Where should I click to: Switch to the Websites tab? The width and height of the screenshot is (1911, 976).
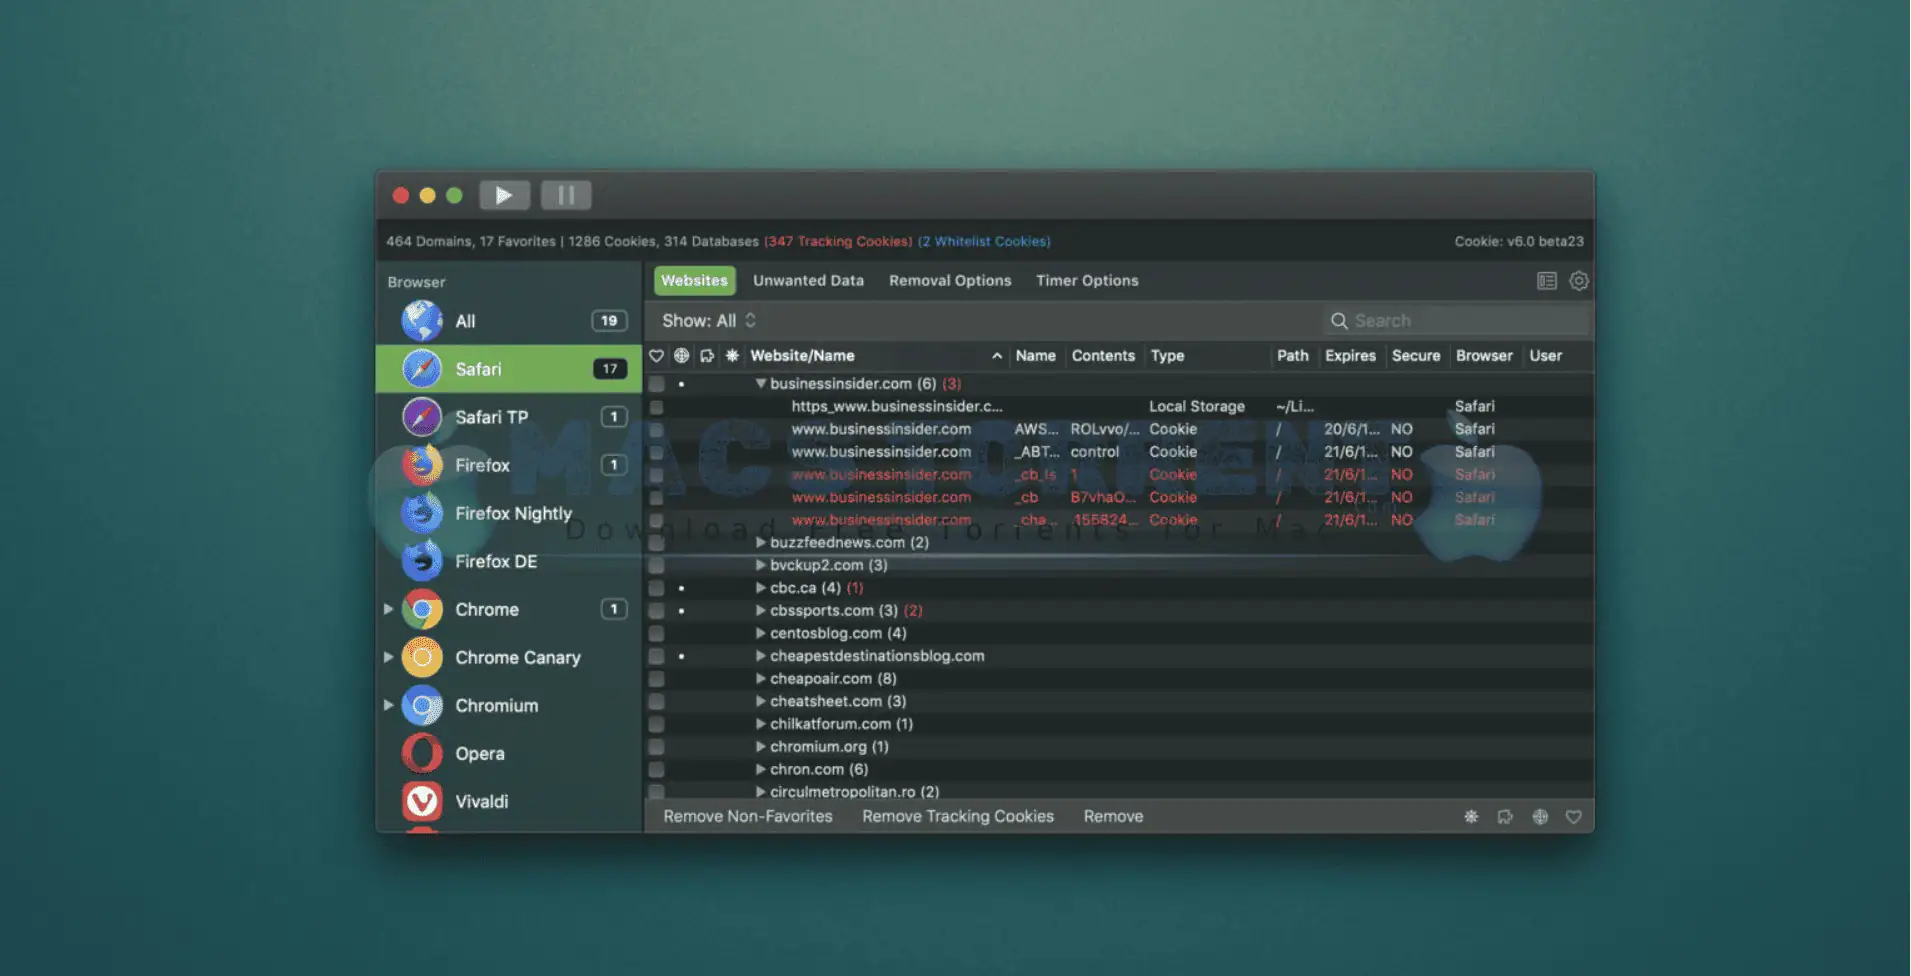[694, 281]
